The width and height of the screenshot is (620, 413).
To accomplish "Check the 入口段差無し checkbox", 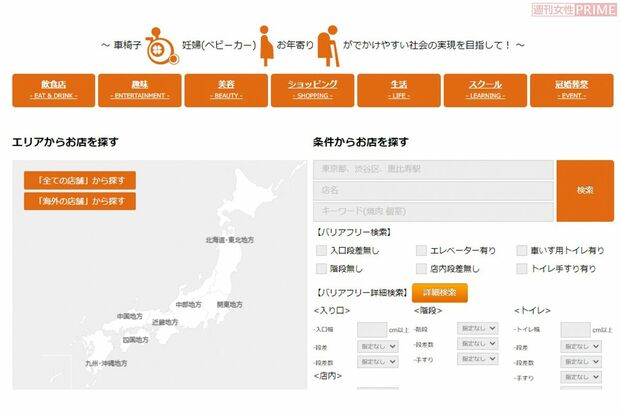I will point(321,250).
